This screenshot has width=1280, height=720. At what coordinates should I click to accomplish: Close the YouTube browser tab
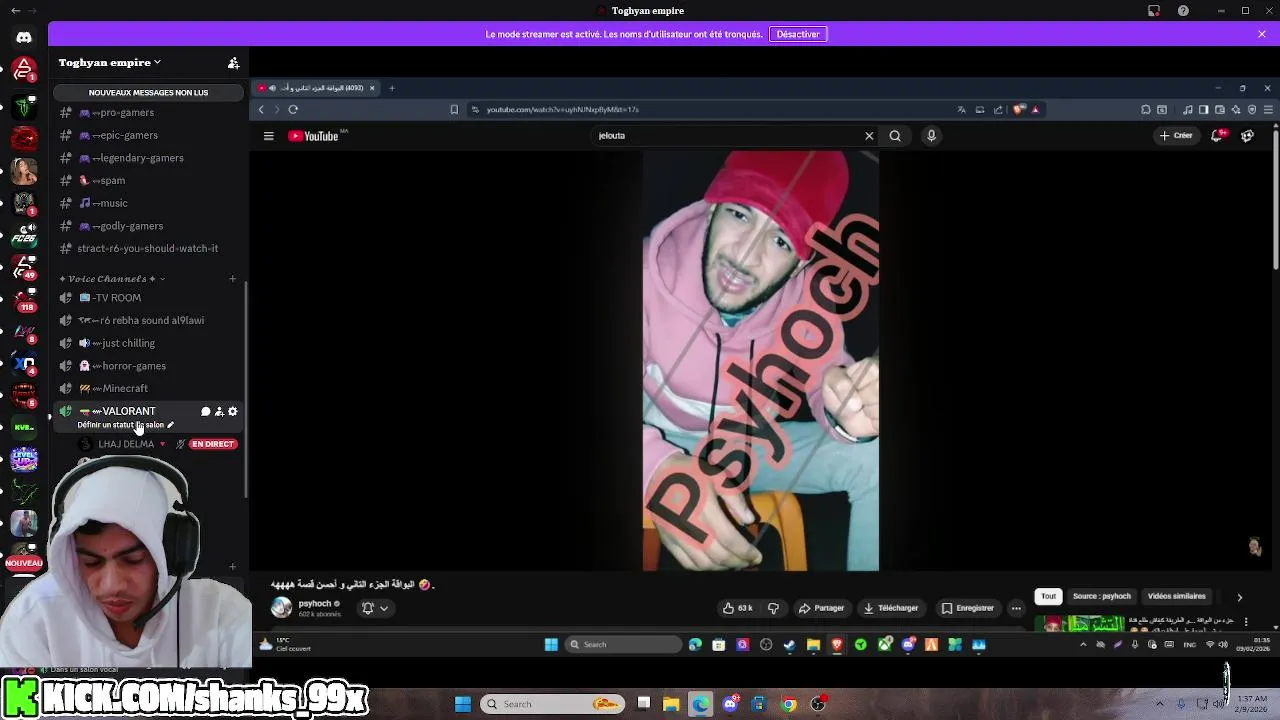(372, 88)
